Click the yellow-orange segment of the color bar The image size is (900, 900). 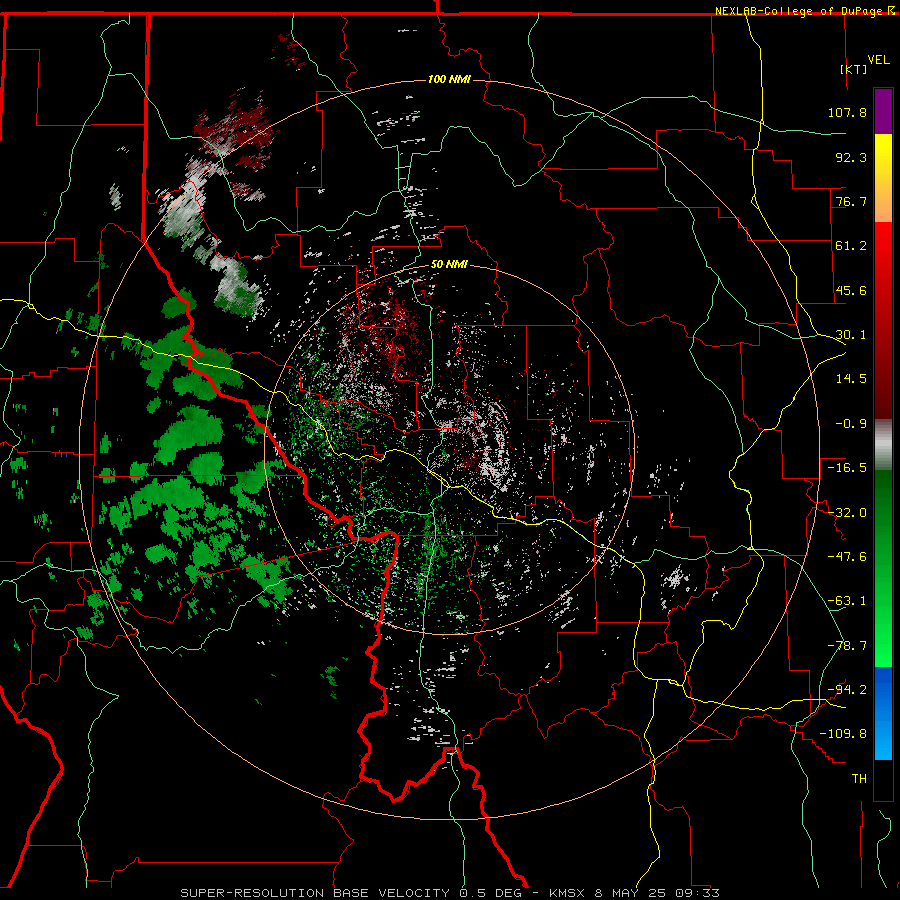pos(883,178)
